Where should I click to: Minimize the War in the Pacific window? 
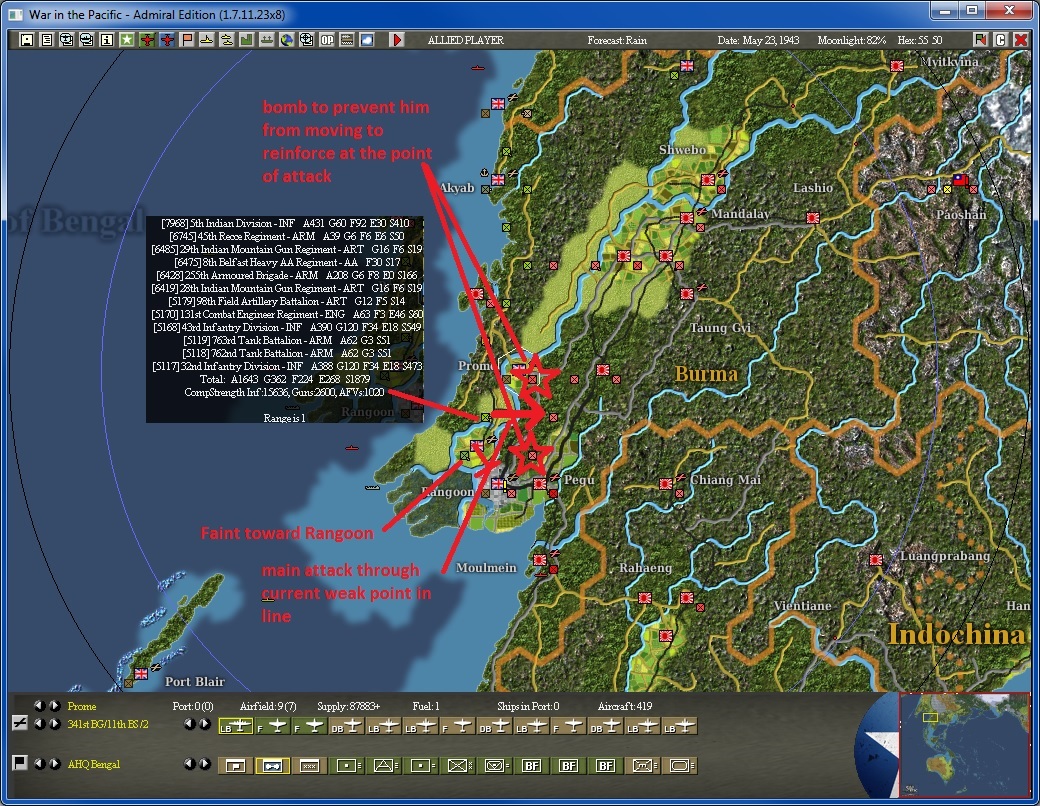(x=944, y=11)
